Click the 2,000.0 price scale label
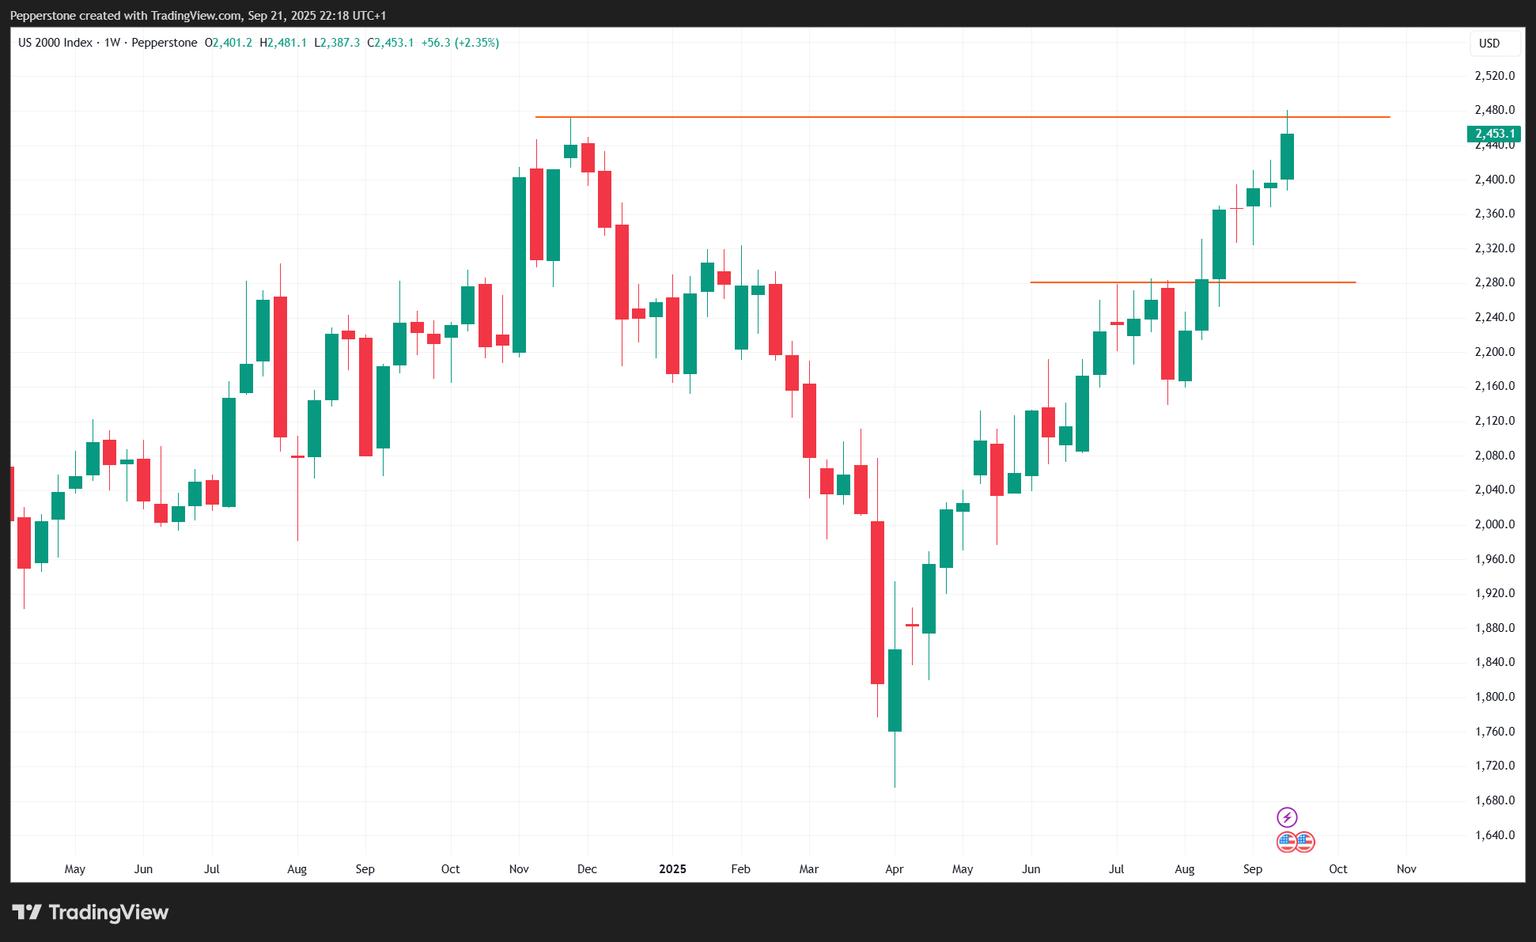Viewport: 1536px width, 942px height. 1495,525
